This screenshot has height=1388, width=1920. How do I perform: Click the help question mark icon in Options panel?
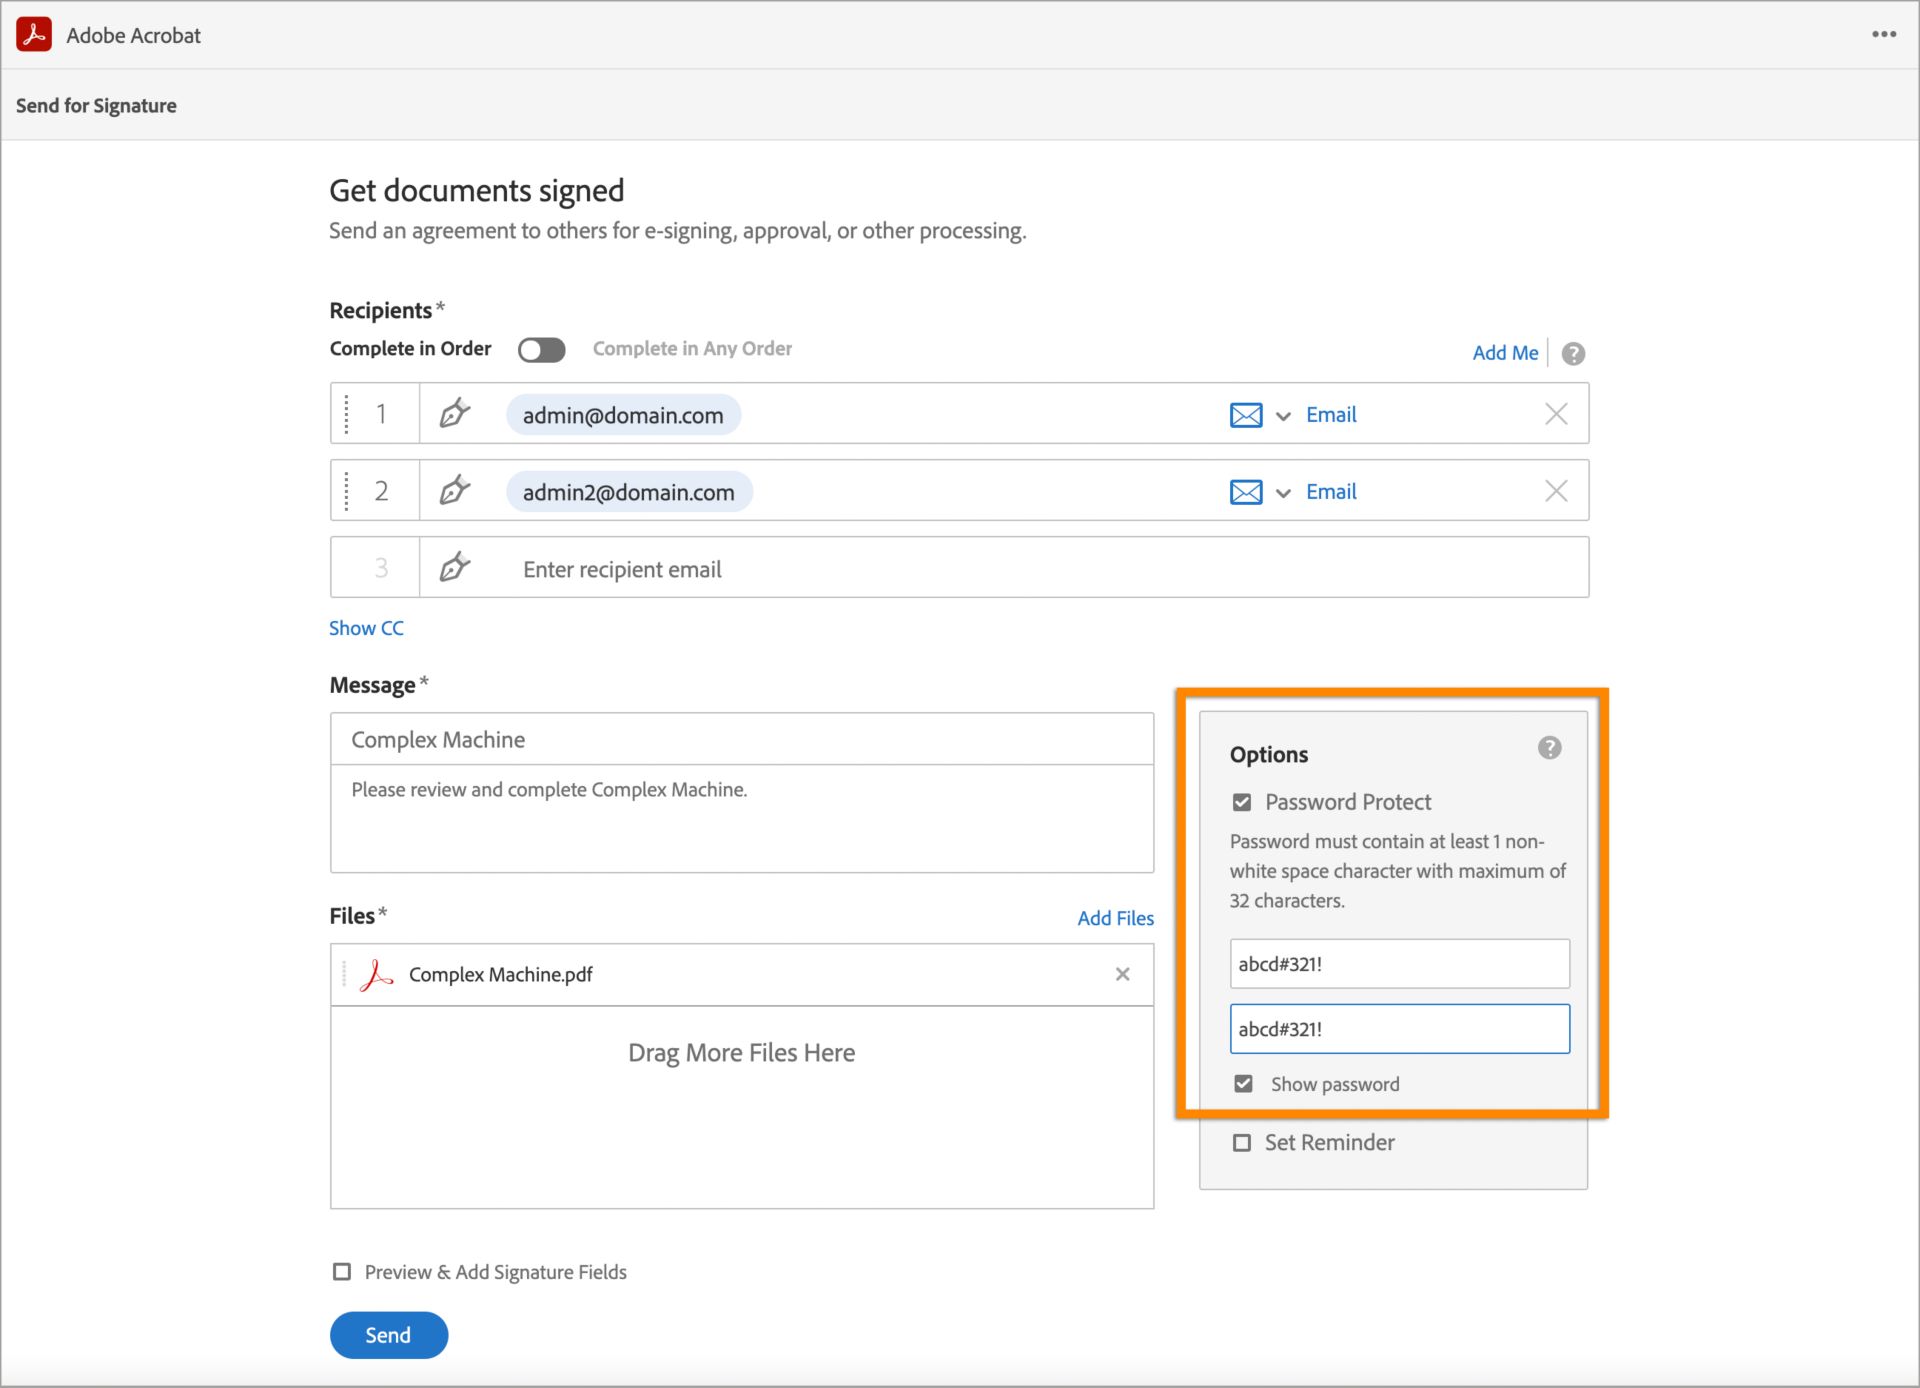coord(1550,747)
